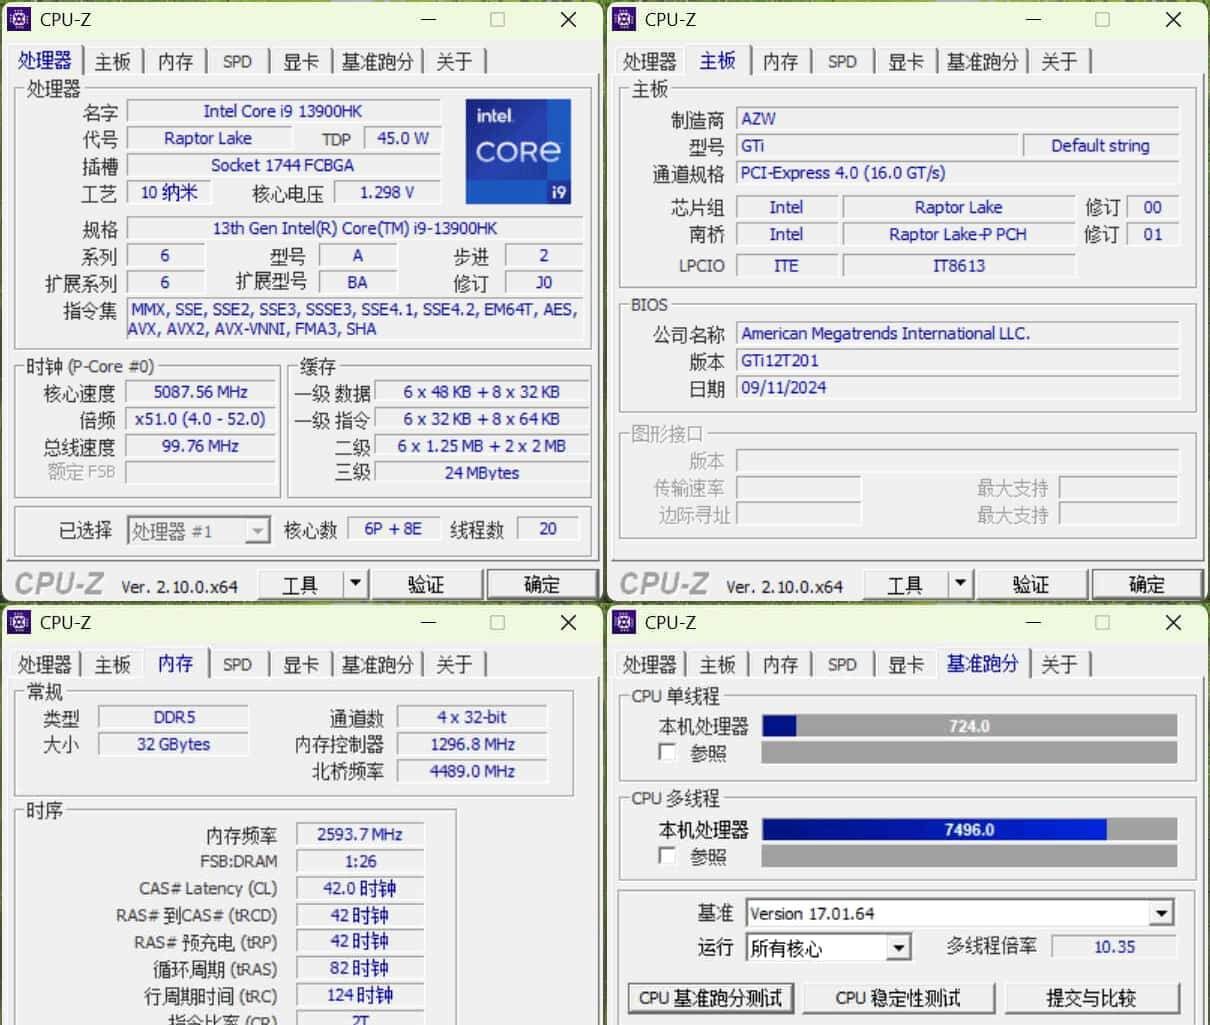Open the 工具 dropdown arrow in the motherboard window
This screenshot has width=1210, height=1025.
(x=959, y=583)
